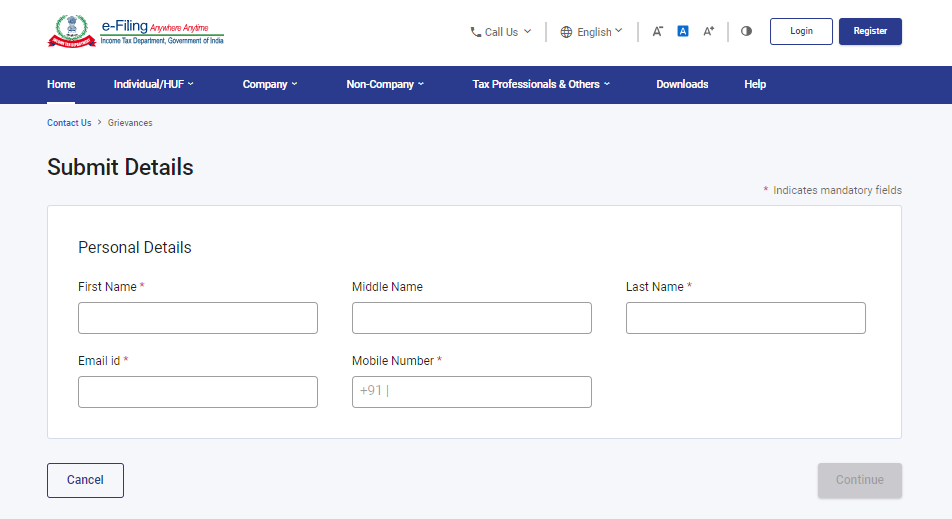Expand Tax Professionals & Others menu
The image size is (952, 519).
click(x=540, y=85)
